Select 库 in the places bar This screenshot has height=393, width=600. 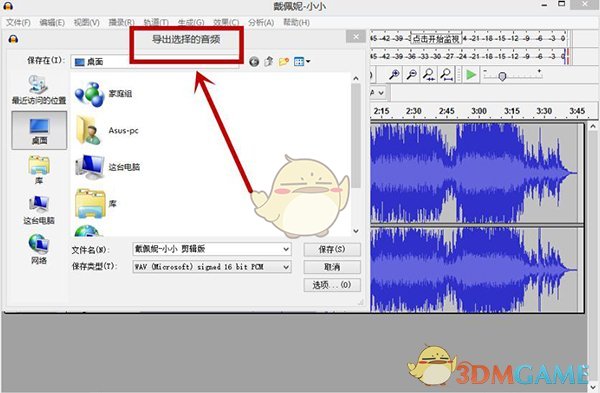(39, 170)
